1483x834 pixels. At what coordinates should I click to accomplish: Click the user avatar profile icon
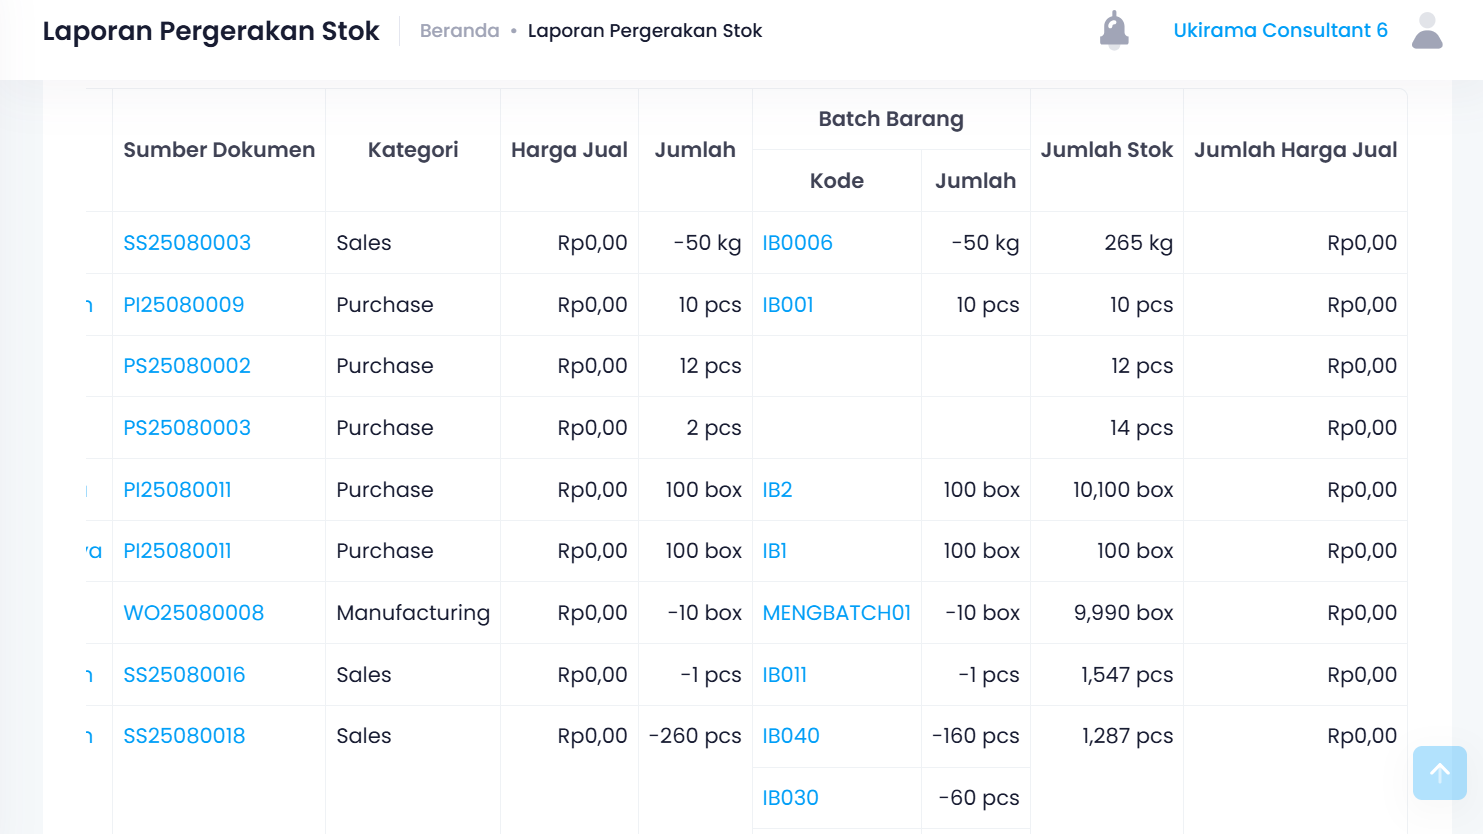(1427, 30)
